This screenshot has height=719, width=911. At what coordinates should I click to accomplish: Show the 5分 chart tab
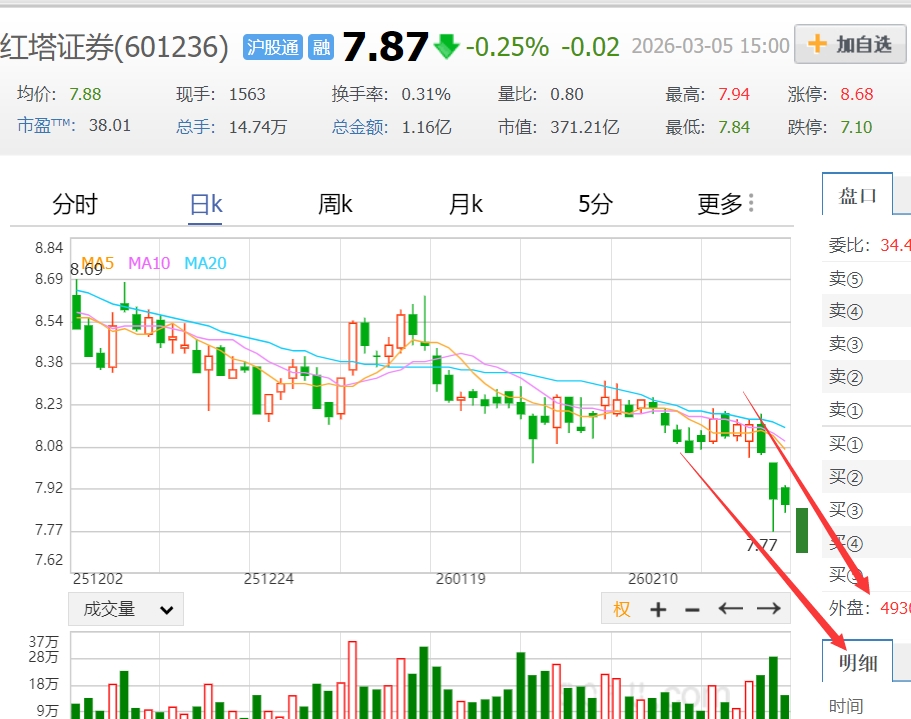pos(596,204)
